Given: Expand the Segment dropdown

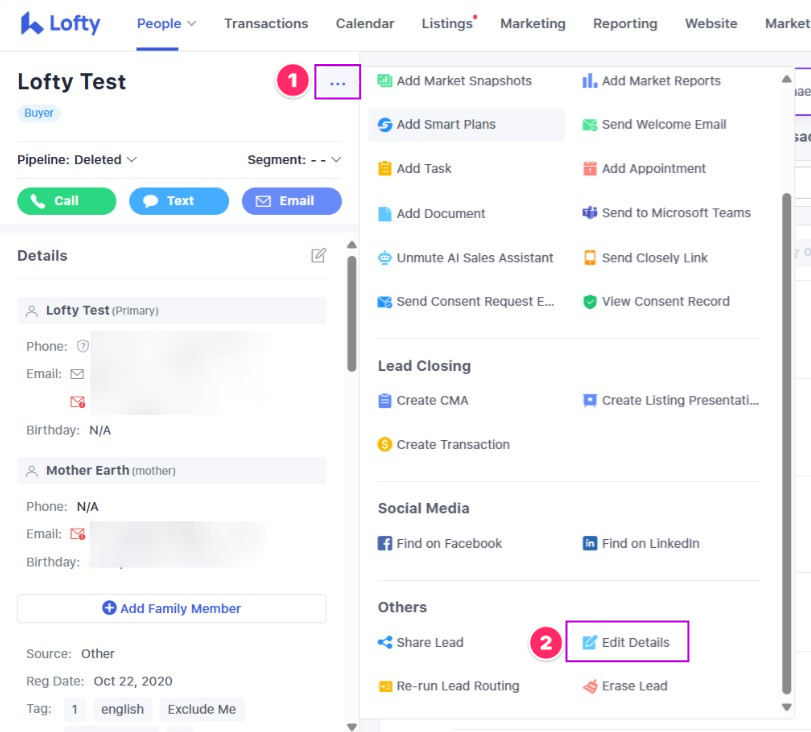Looking at the screenshot, I should [294, 160].
